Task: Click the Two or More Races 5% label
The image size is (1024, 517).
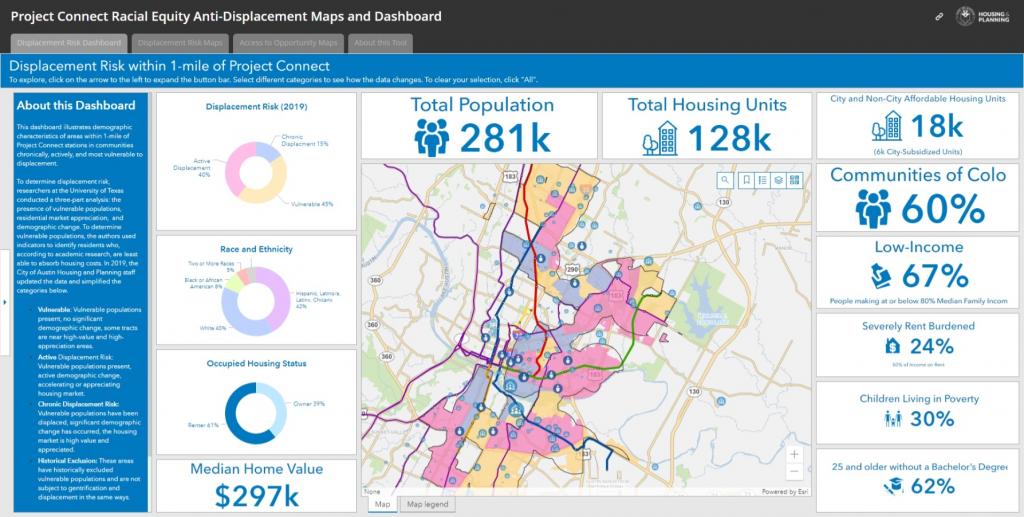Action: [x=213, y=266]
